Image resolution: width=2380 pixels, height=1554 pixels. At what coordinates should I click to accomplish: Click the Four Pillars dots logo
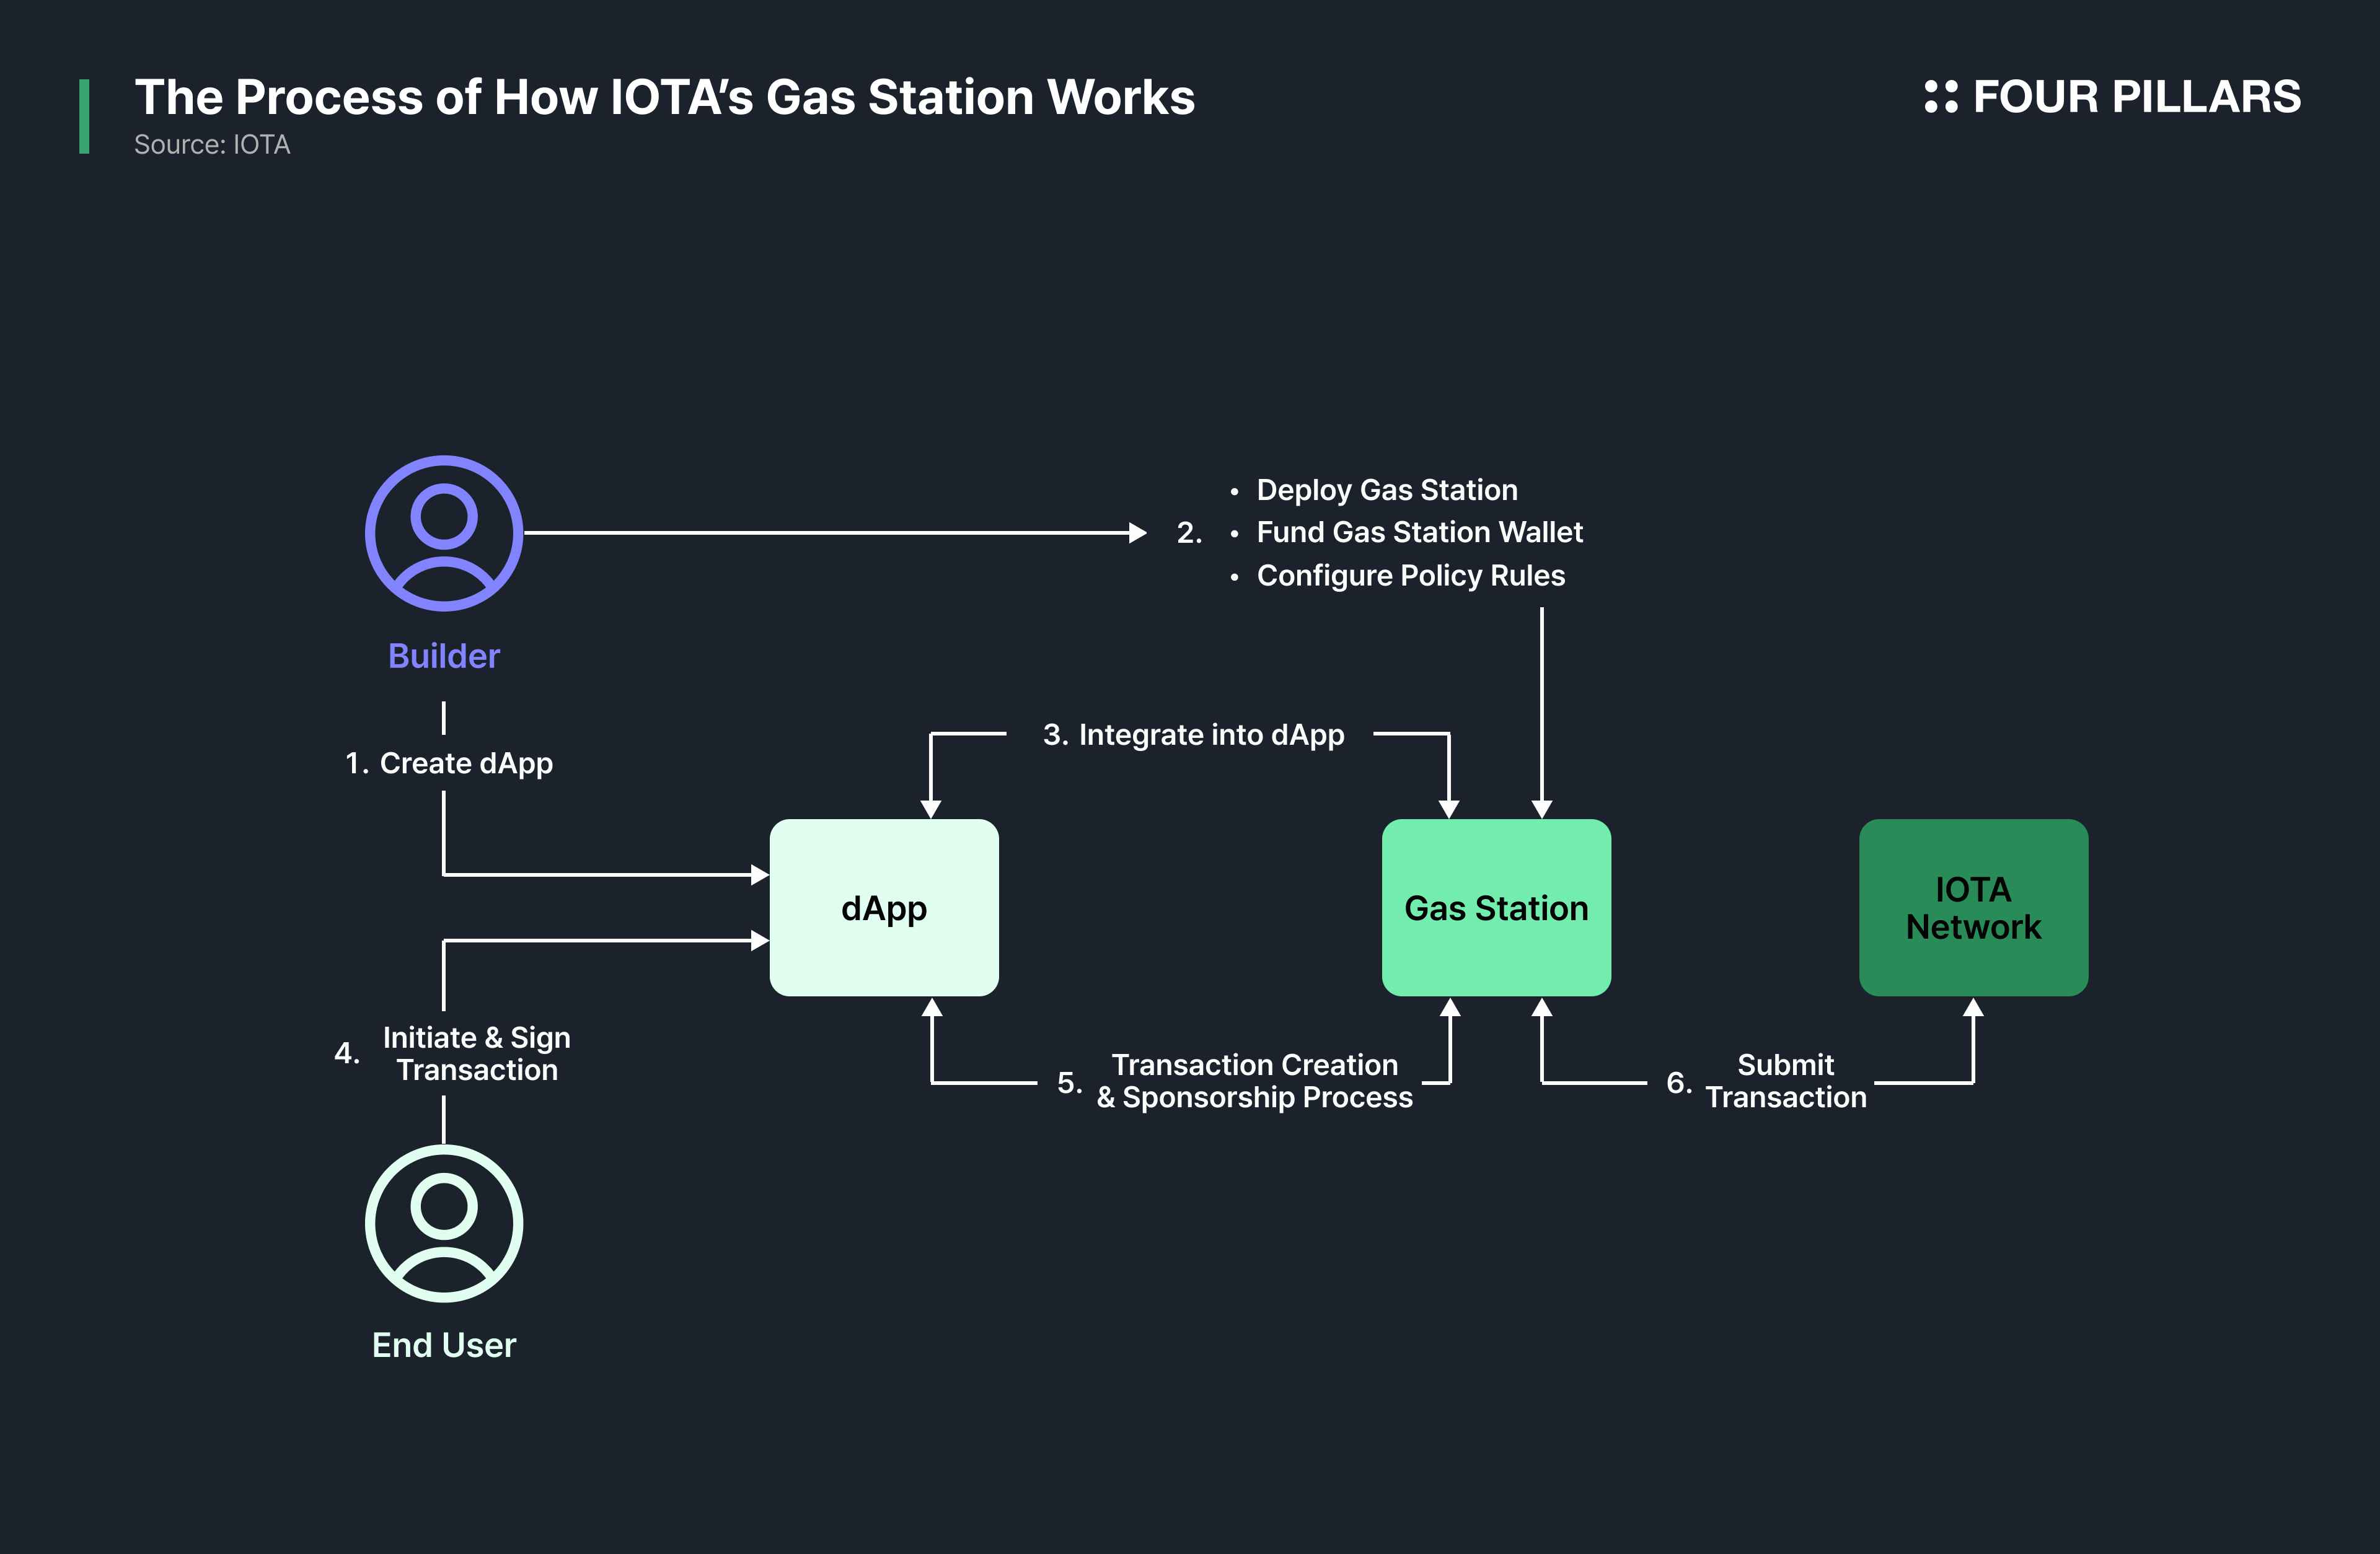(1940, 97)
